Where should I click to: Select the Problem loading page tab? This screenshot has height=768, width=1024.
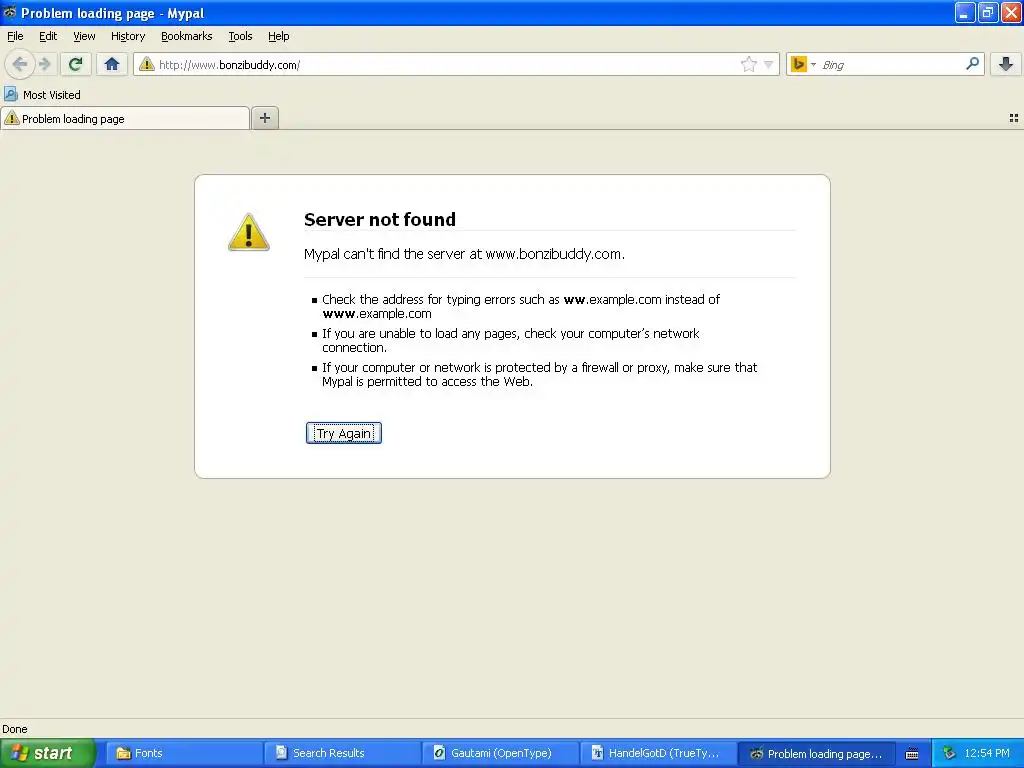(x=125, y=118)
